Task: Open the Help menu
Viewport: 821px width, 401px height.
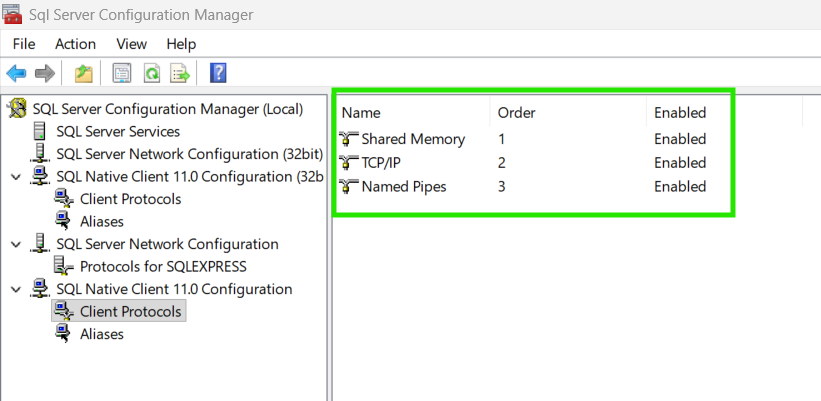Action: pos(181,44)
